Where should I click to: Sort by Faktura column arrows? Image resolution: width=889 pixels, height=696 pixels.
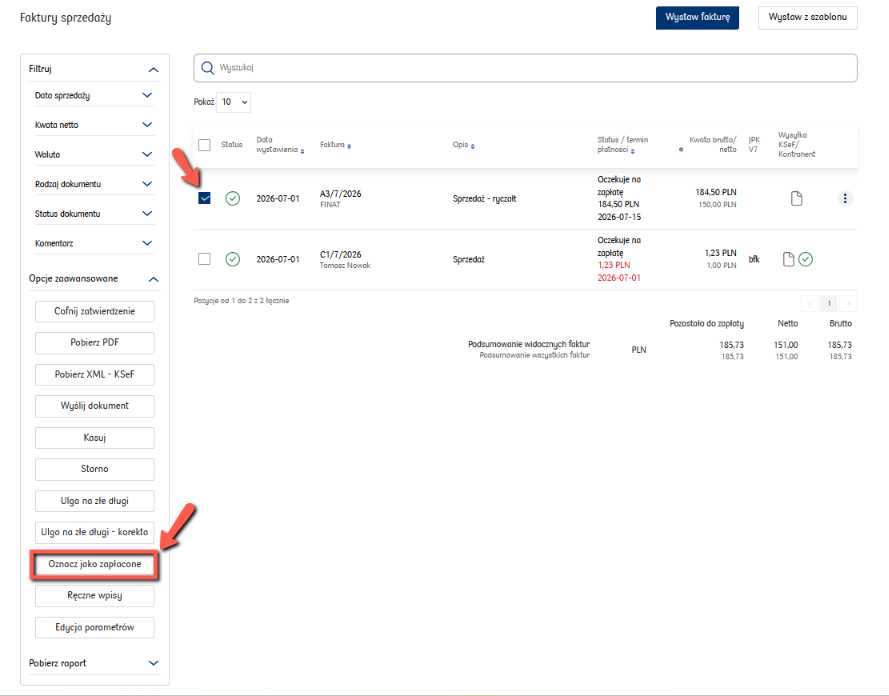[349, 146]
